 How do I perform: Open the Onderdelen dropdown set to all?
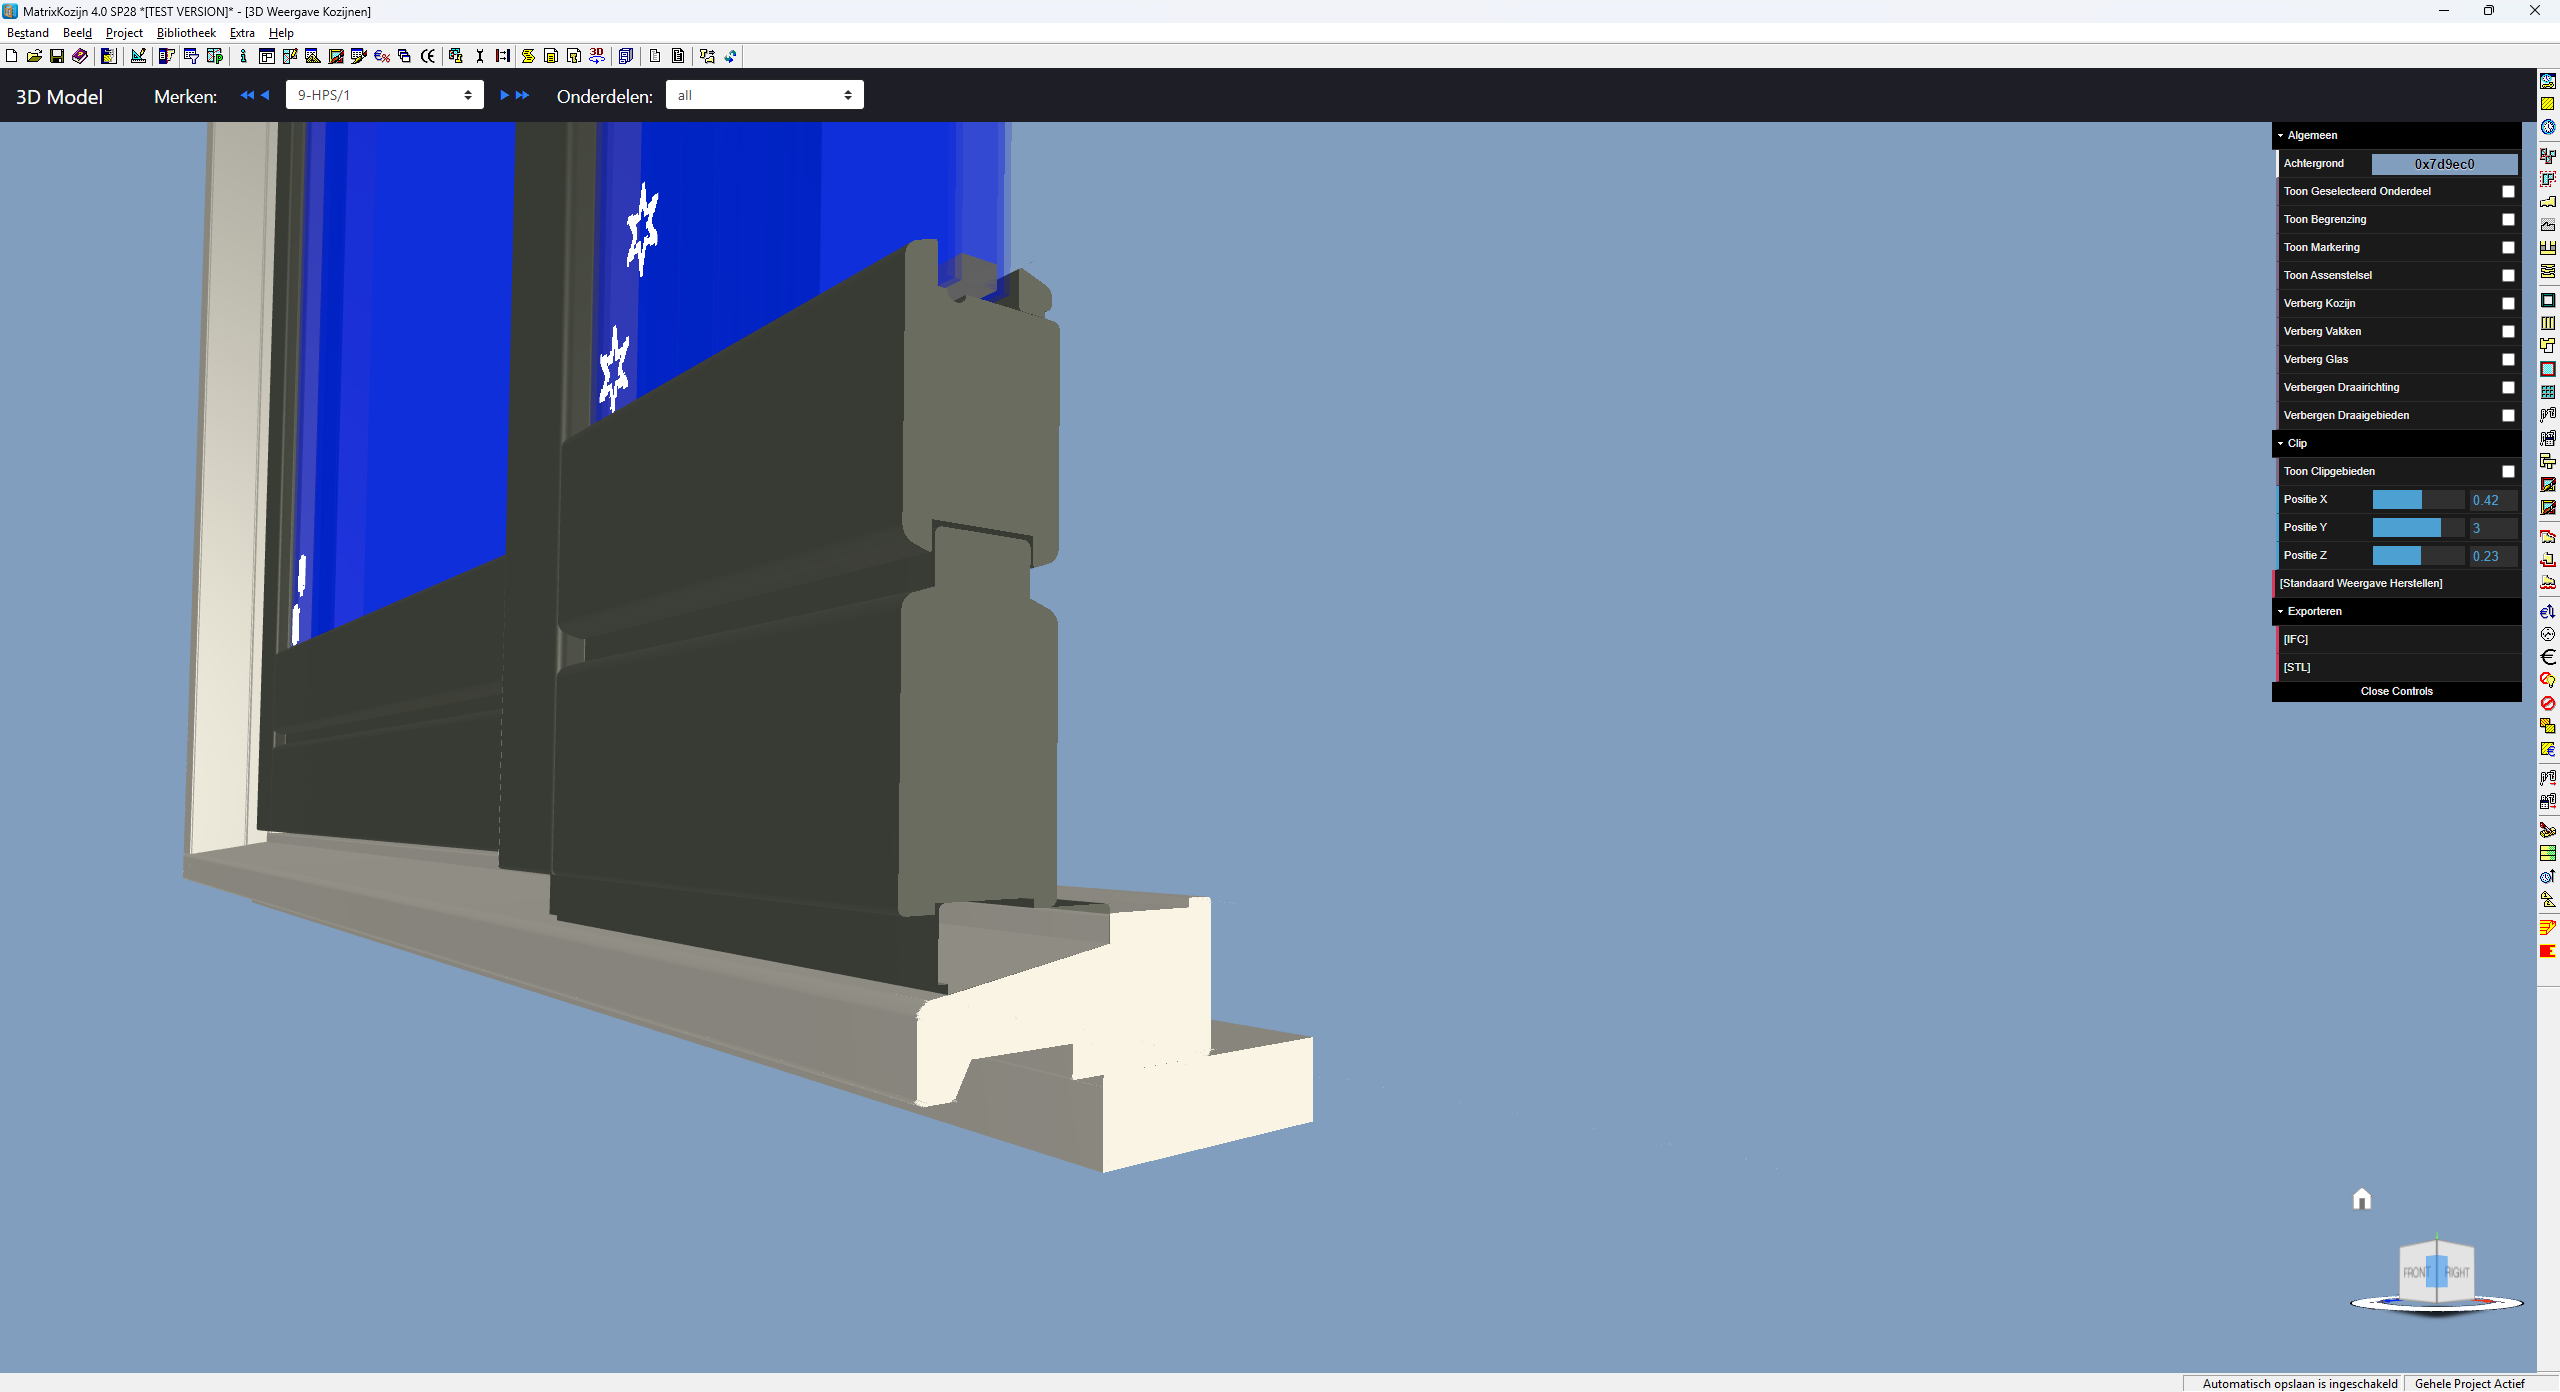764,95
